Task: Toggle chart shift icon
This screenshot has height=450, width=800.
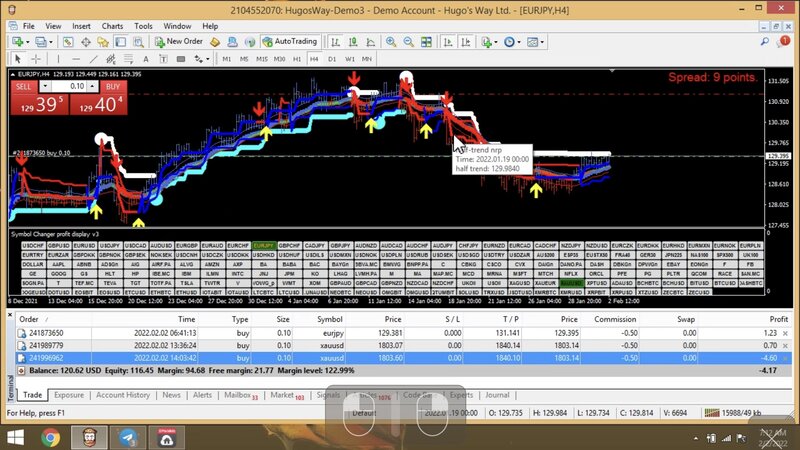Action: pyautogui.click(x=466, y=42)
